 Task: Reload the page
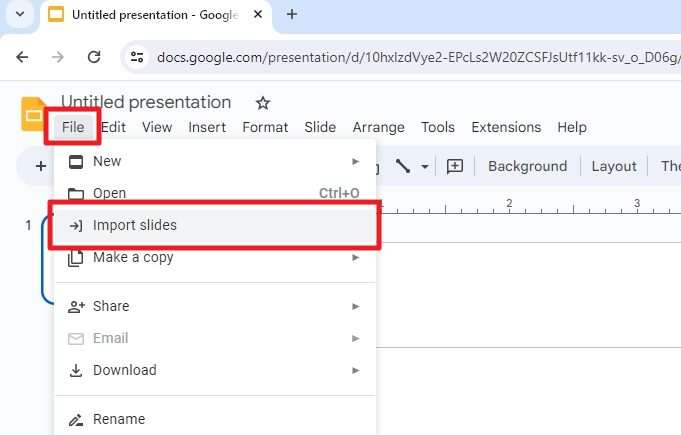pyautogui.click(x=94, y=57)
